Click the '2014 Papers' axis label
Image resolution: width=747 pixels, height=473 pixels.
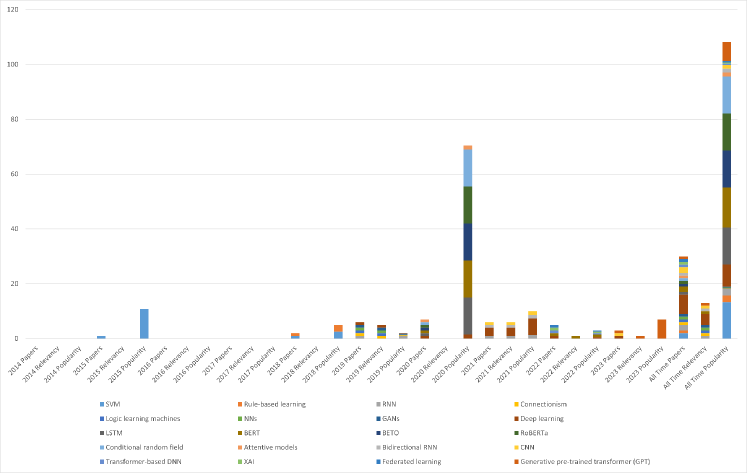(23, 361)
